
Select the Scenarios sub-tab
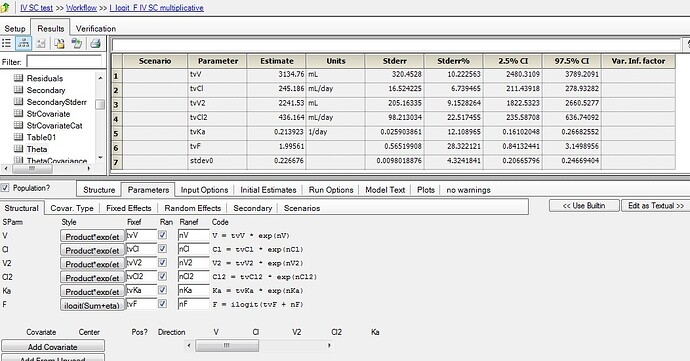click(302, 208)
